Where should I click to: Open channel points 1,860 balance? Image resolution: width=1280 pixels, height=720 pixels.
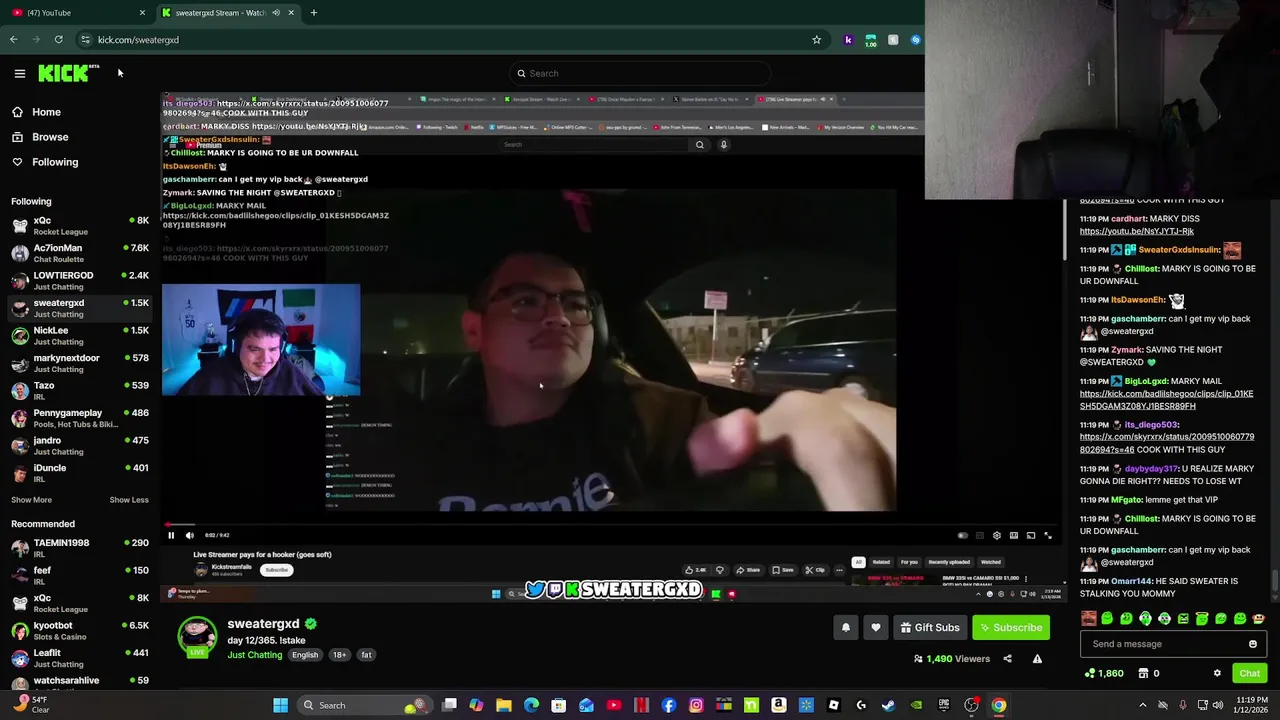click(1104, 673)
